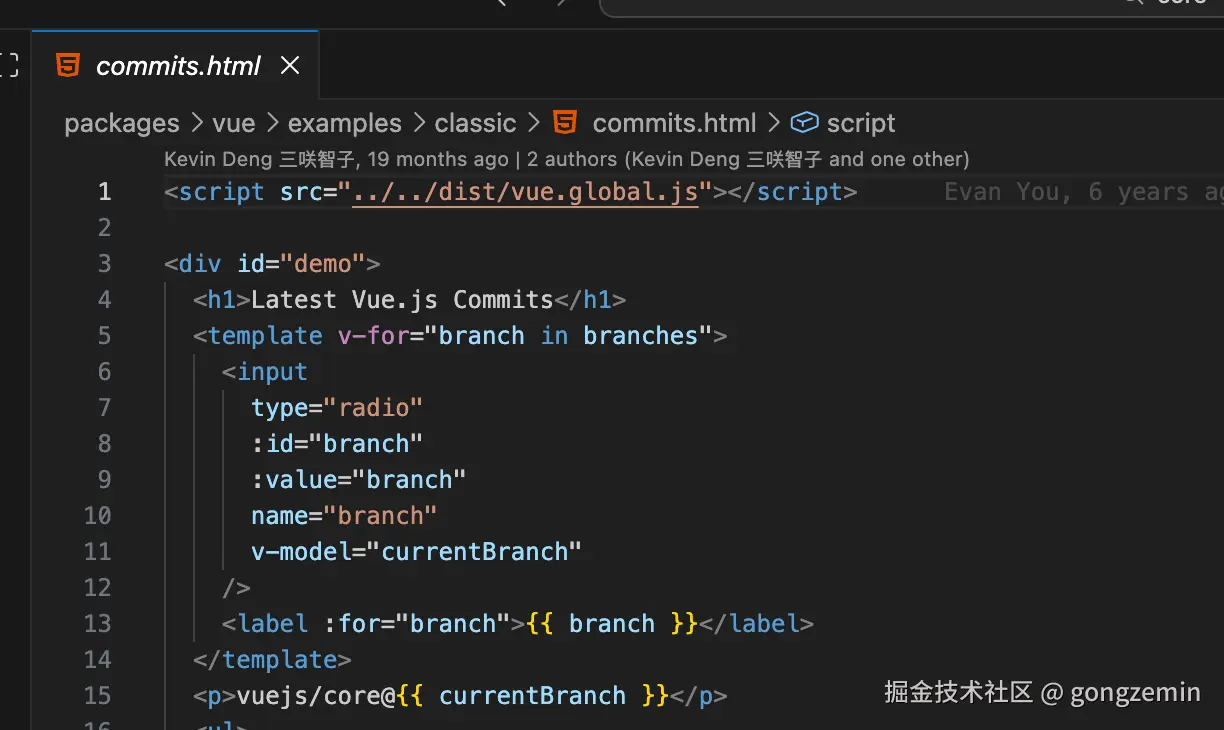Click the breadcrumb chevron between packages and vue
The height and width of the screenshot is (730, 1224).
tap(196, 124)
